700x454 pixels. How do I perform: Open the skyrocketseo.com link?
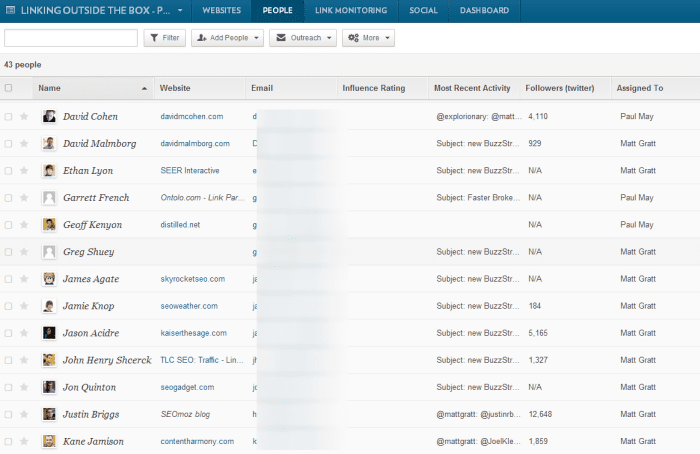[193, 279]
